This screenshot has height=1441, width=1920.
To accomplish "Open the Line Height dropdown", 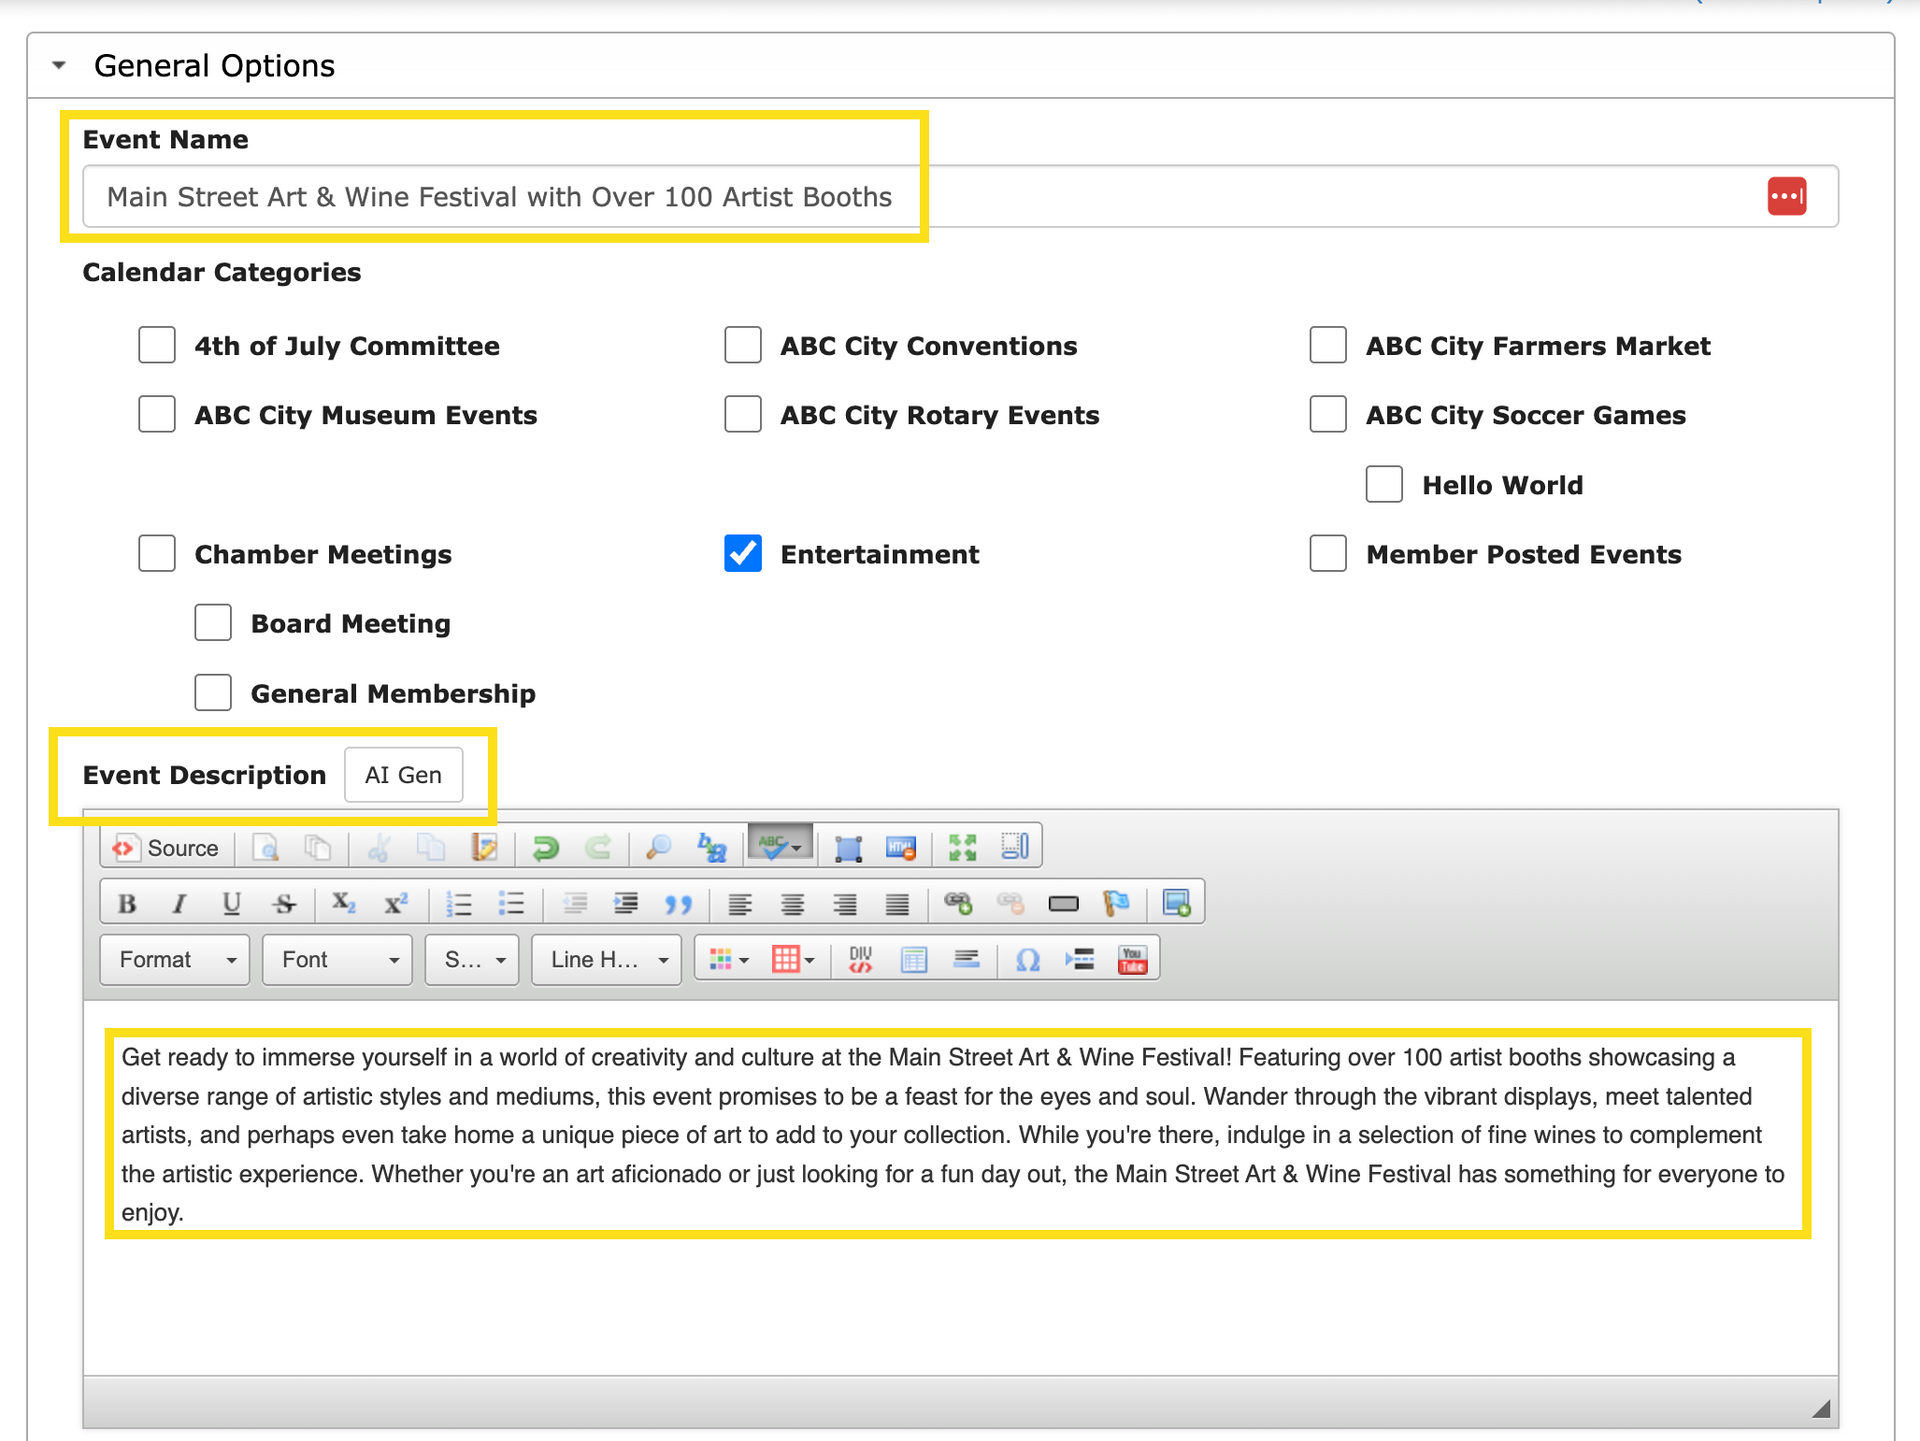I will [605, 959].
